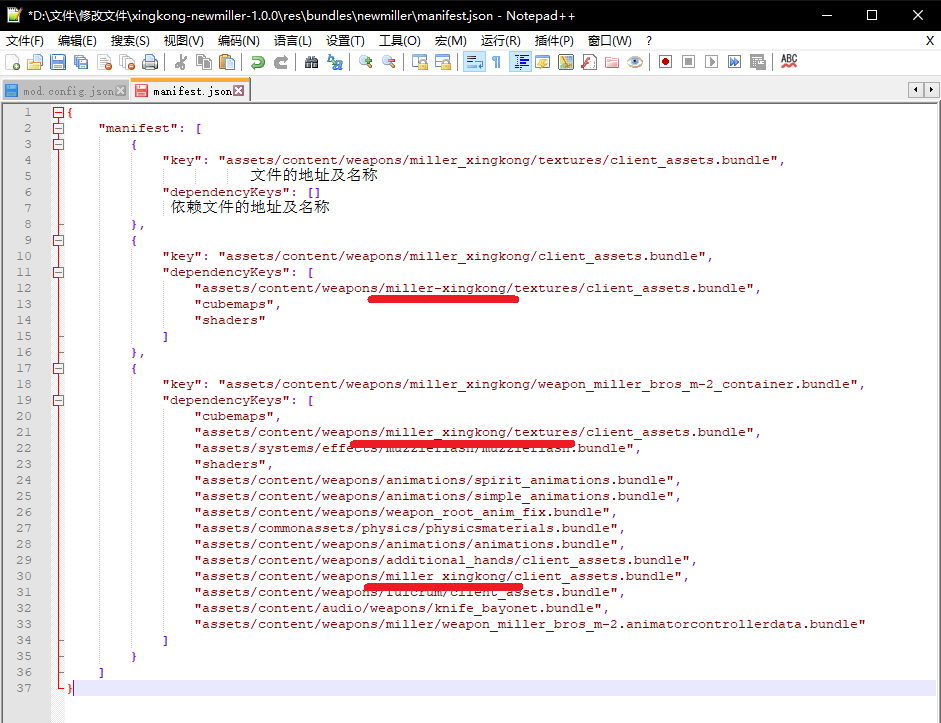Screen dimensions: 941x723
Task: Collapse the object fold on line 9
Action: tap(58, 240)
